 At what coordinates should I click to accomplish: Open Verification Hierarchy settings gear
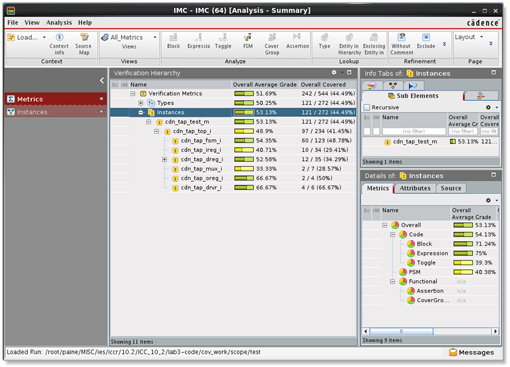(x=334, y=72)
